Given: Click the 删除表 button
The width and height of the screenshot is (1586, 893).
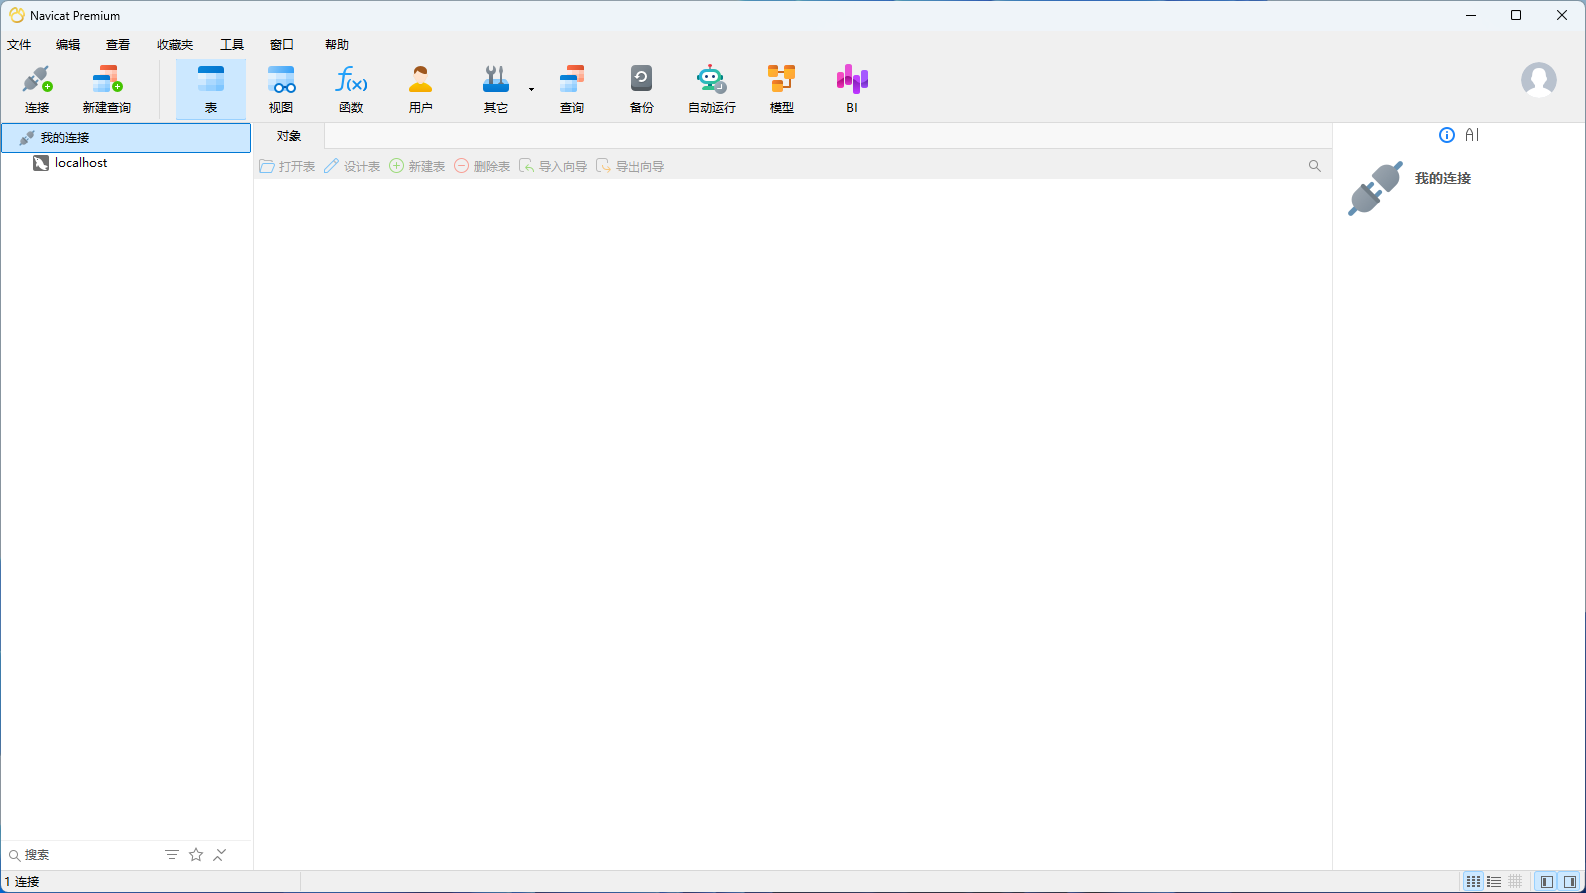Looking at the screenshot, I should (482, 166).
